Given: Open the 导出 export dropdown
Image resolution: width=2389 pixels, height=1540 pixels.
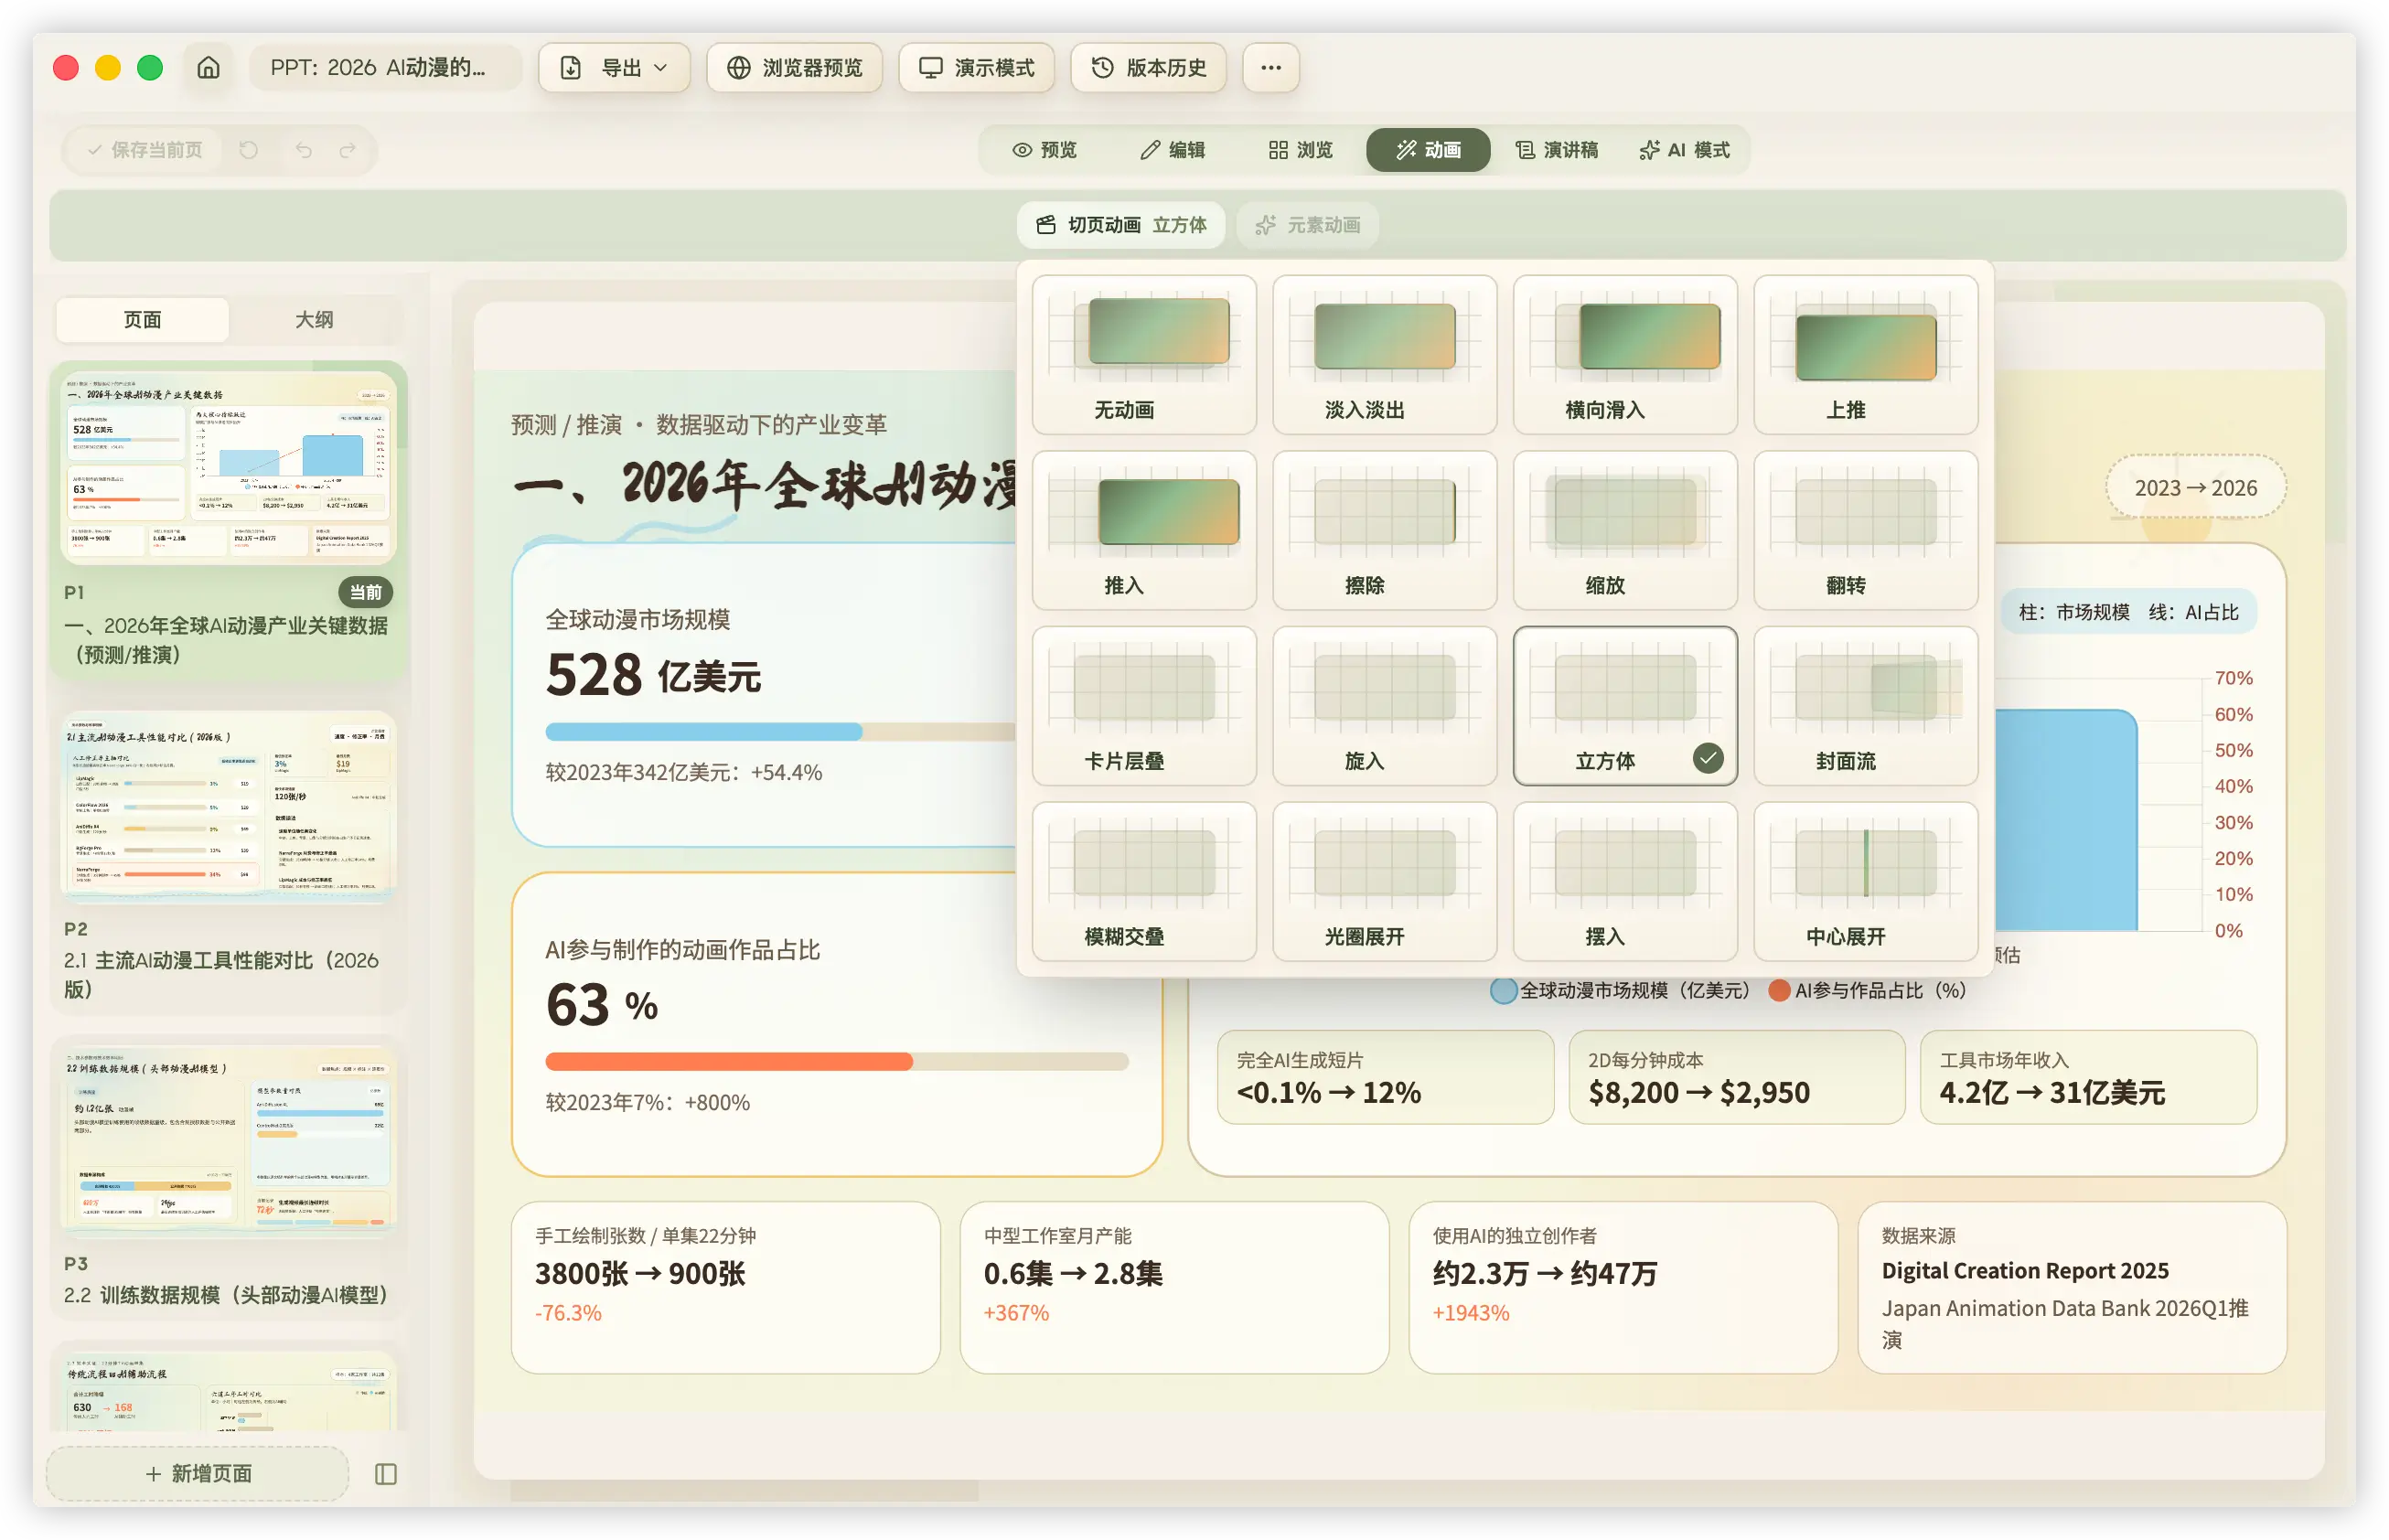Looking at the screenshot, I should 613,68.
